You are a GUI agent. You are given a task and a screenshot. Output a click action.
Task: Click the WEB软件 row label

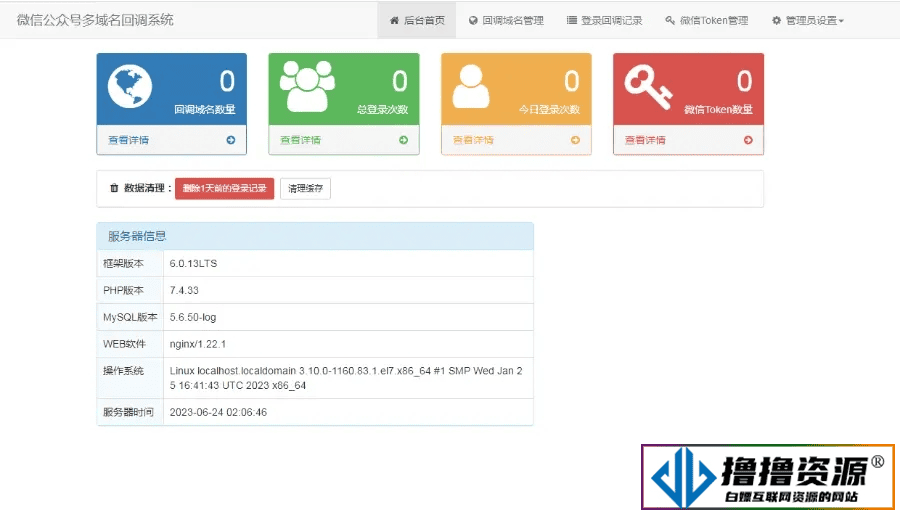[124, 344]
